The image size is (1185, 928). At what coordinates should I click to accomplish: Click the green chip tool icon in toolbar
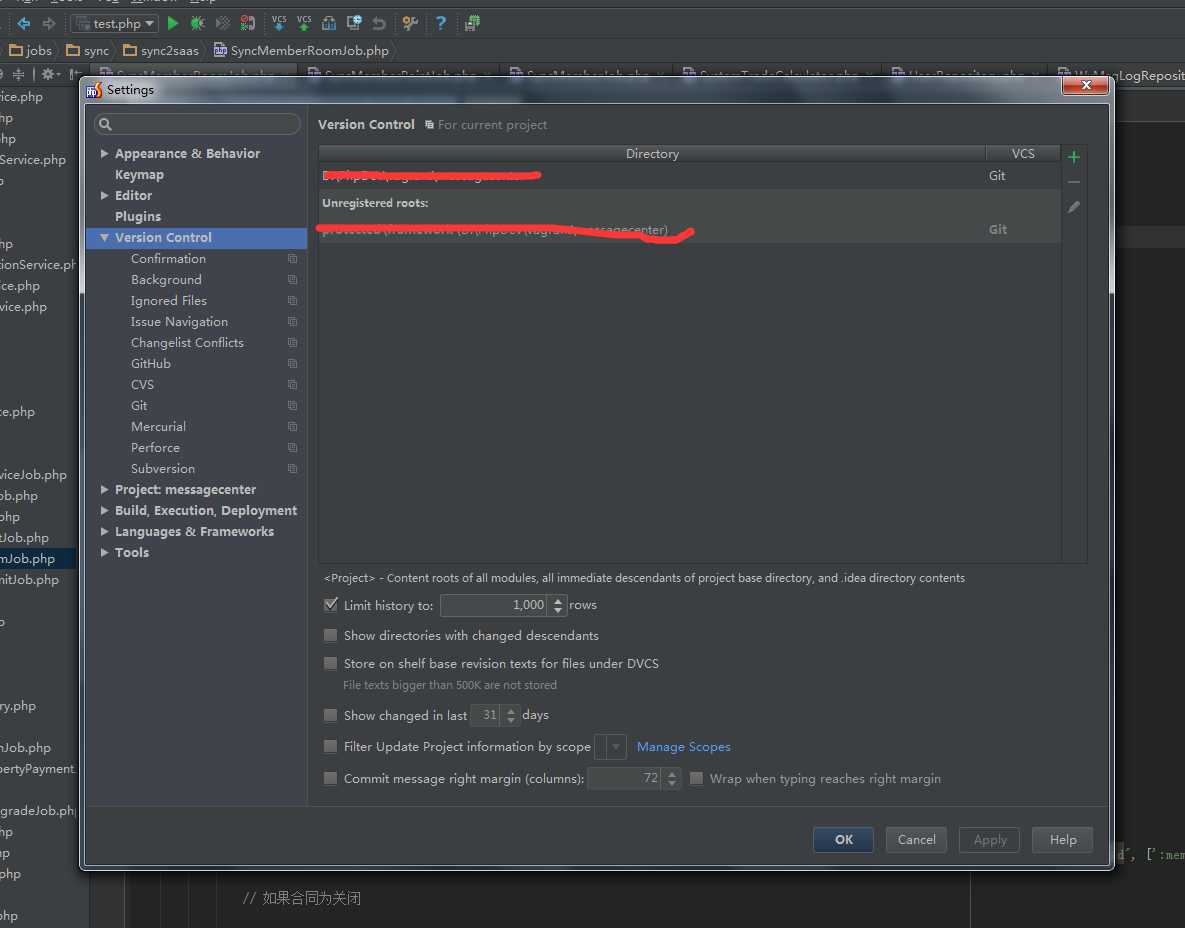pos(472,23)
